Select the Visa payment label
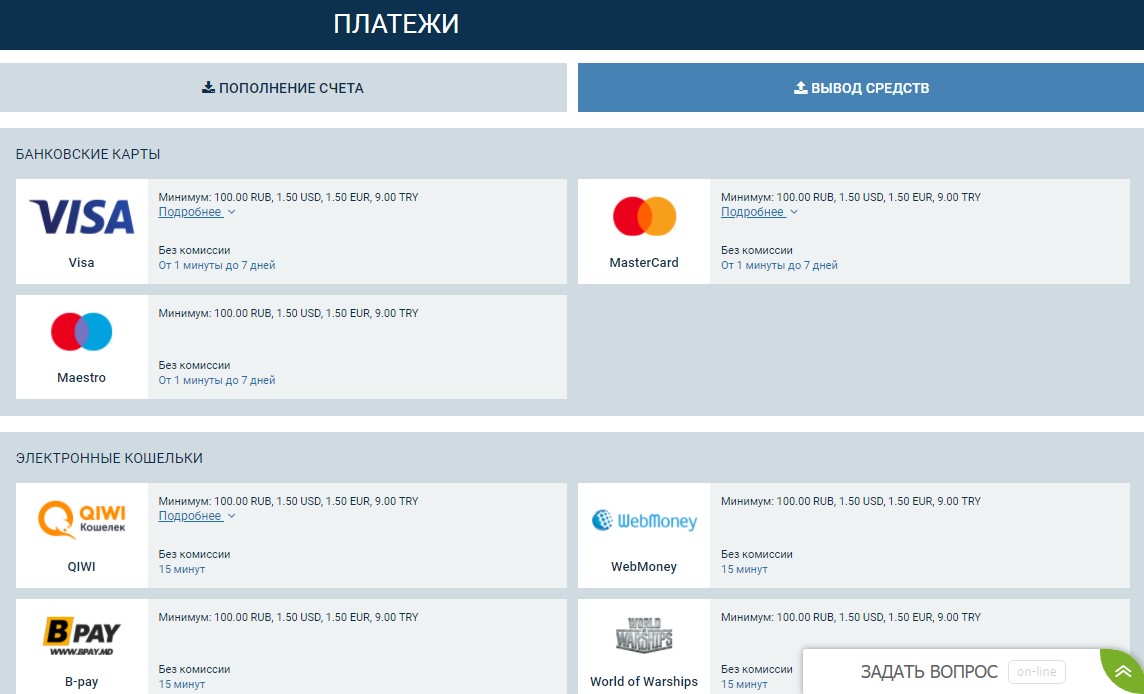The image size is (1144, 694). 82,263
